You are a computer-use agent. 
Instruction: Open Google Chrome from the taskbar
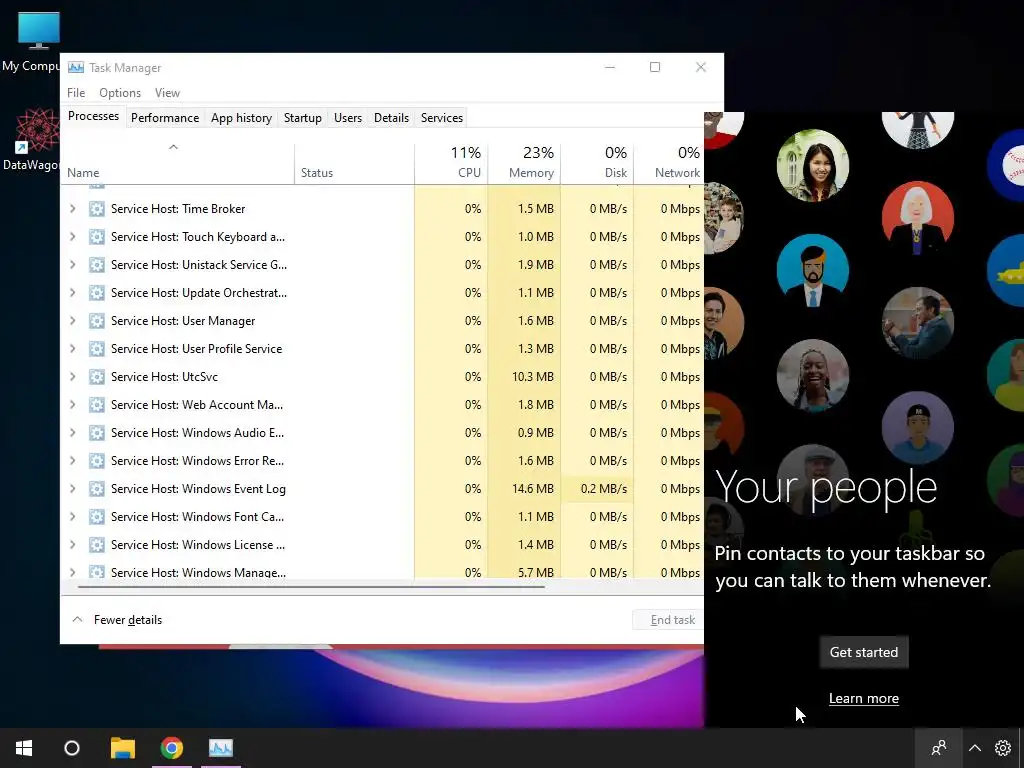click(x=172, y=748)
